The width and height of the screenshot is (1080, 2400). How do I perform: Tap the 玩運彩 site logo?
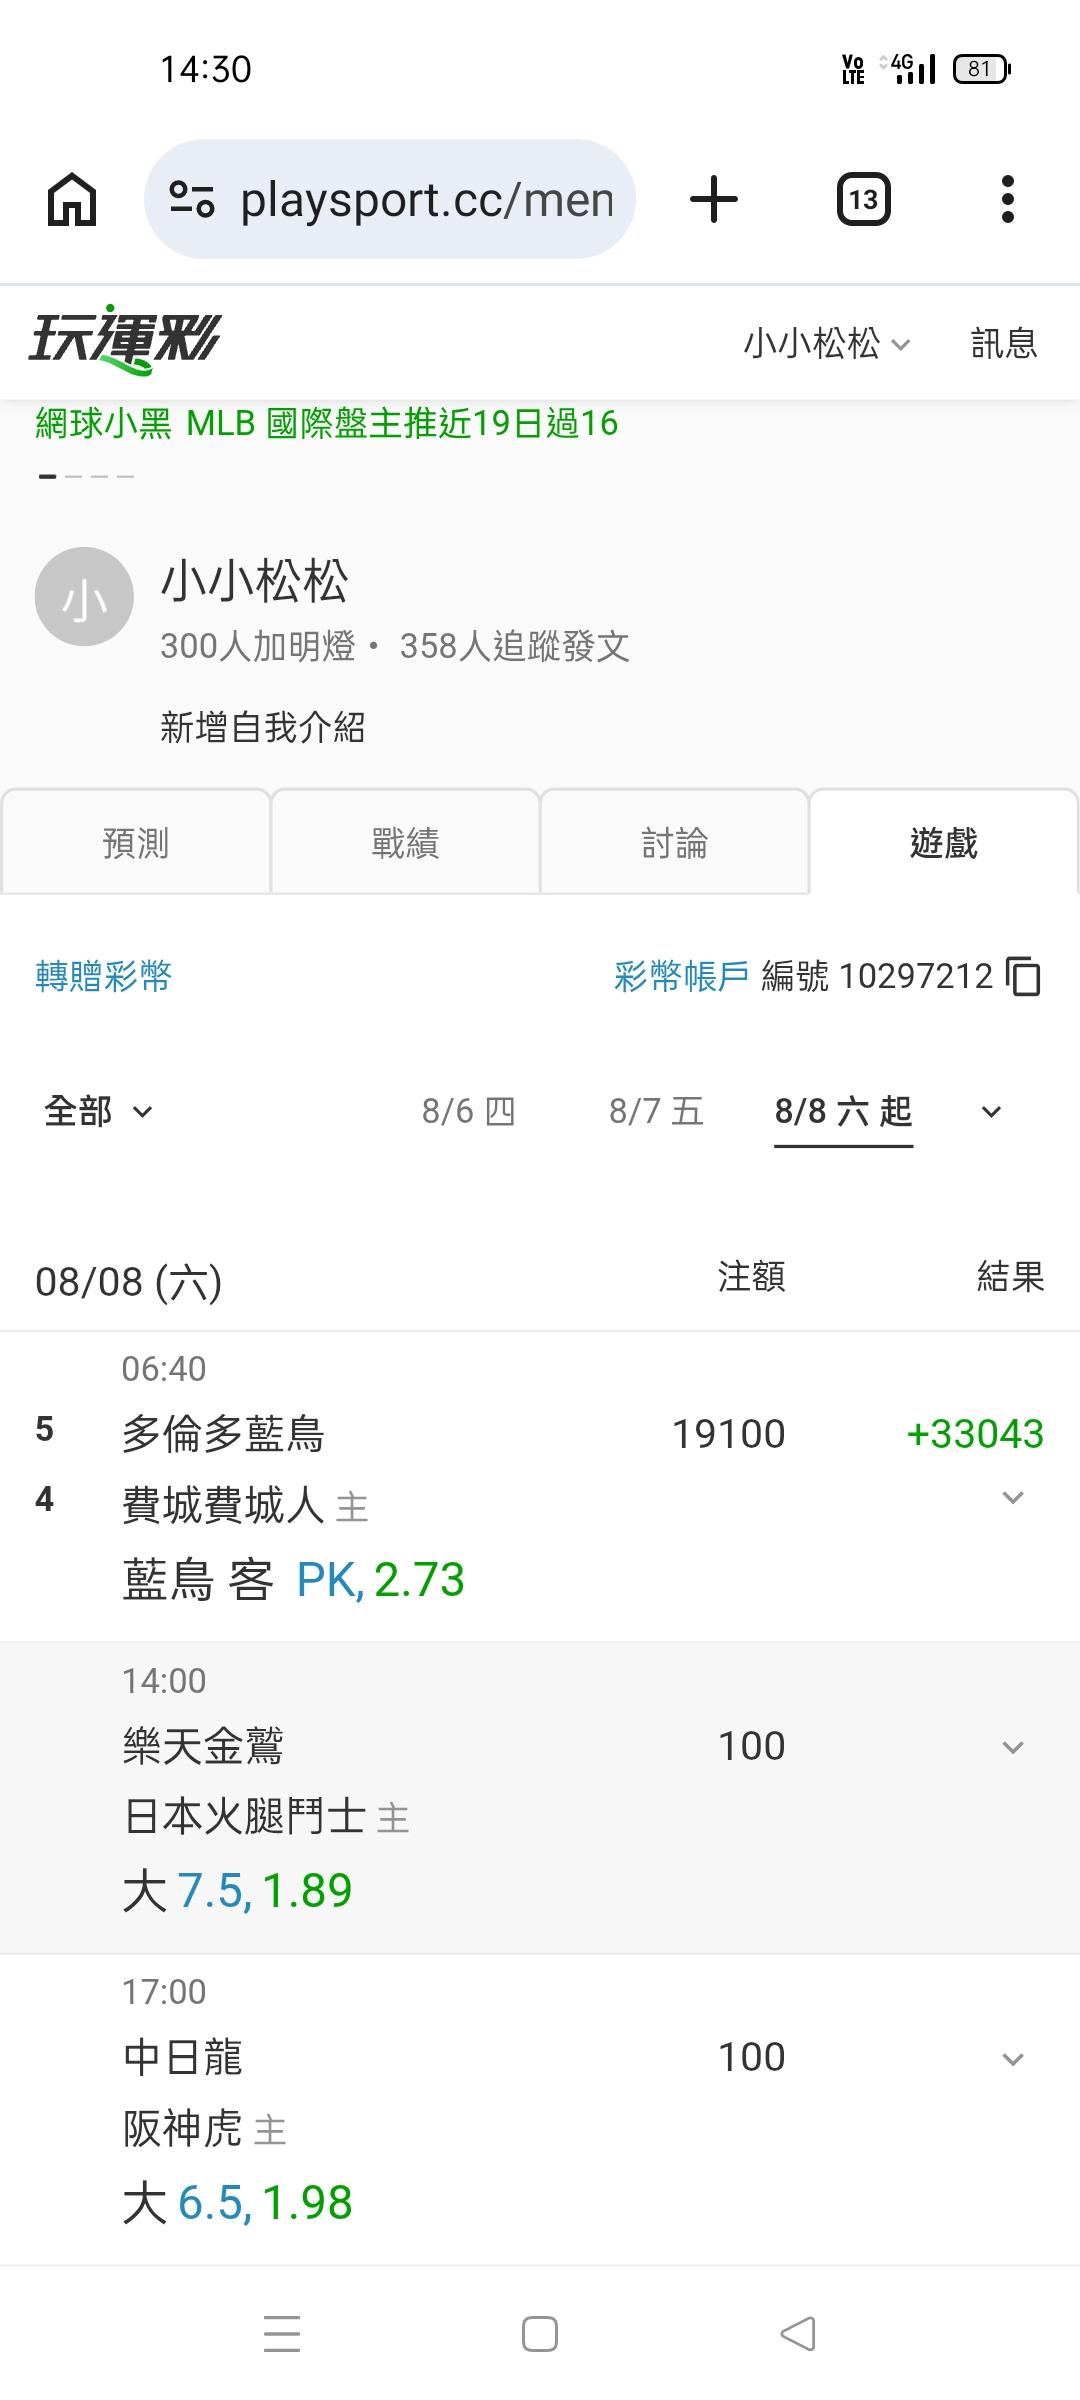point(124,340)
